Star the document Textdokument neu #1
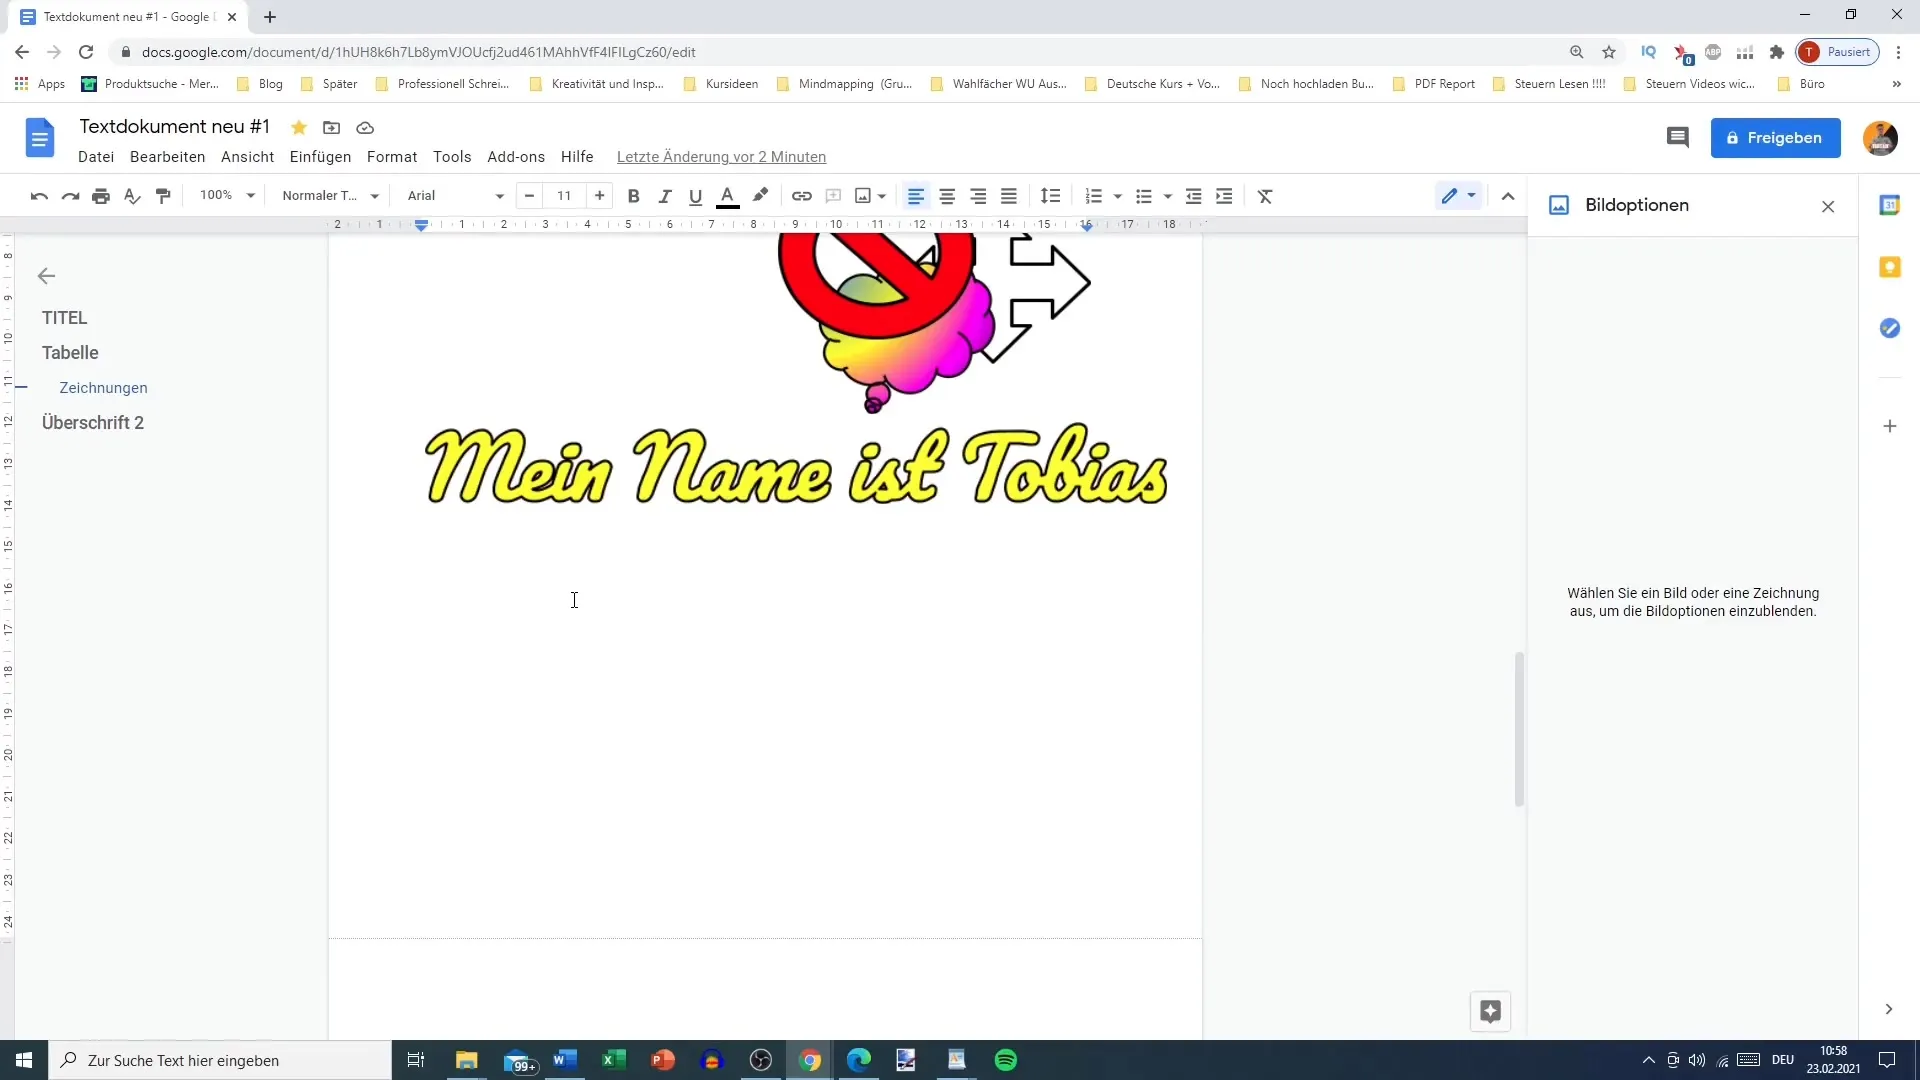This screenshot has width=1920, height=1080. tap(298, 127)
